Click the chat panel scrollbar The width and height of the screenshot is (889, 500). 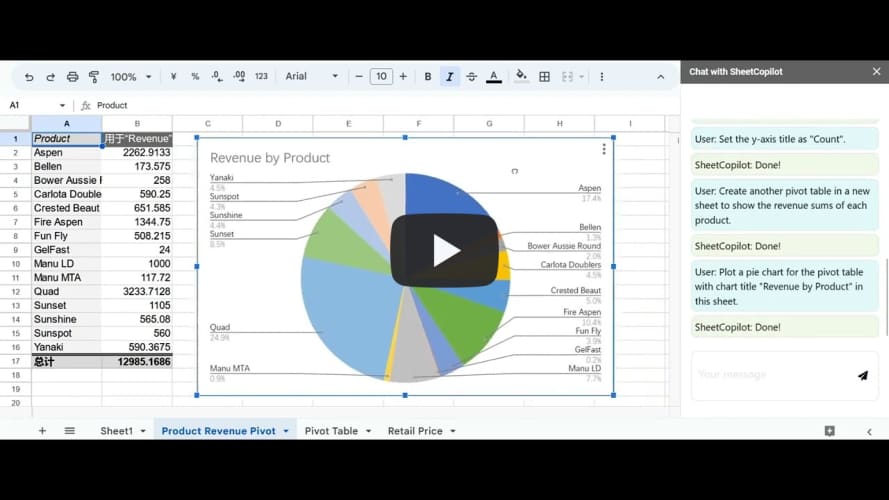tap(886, 297)
